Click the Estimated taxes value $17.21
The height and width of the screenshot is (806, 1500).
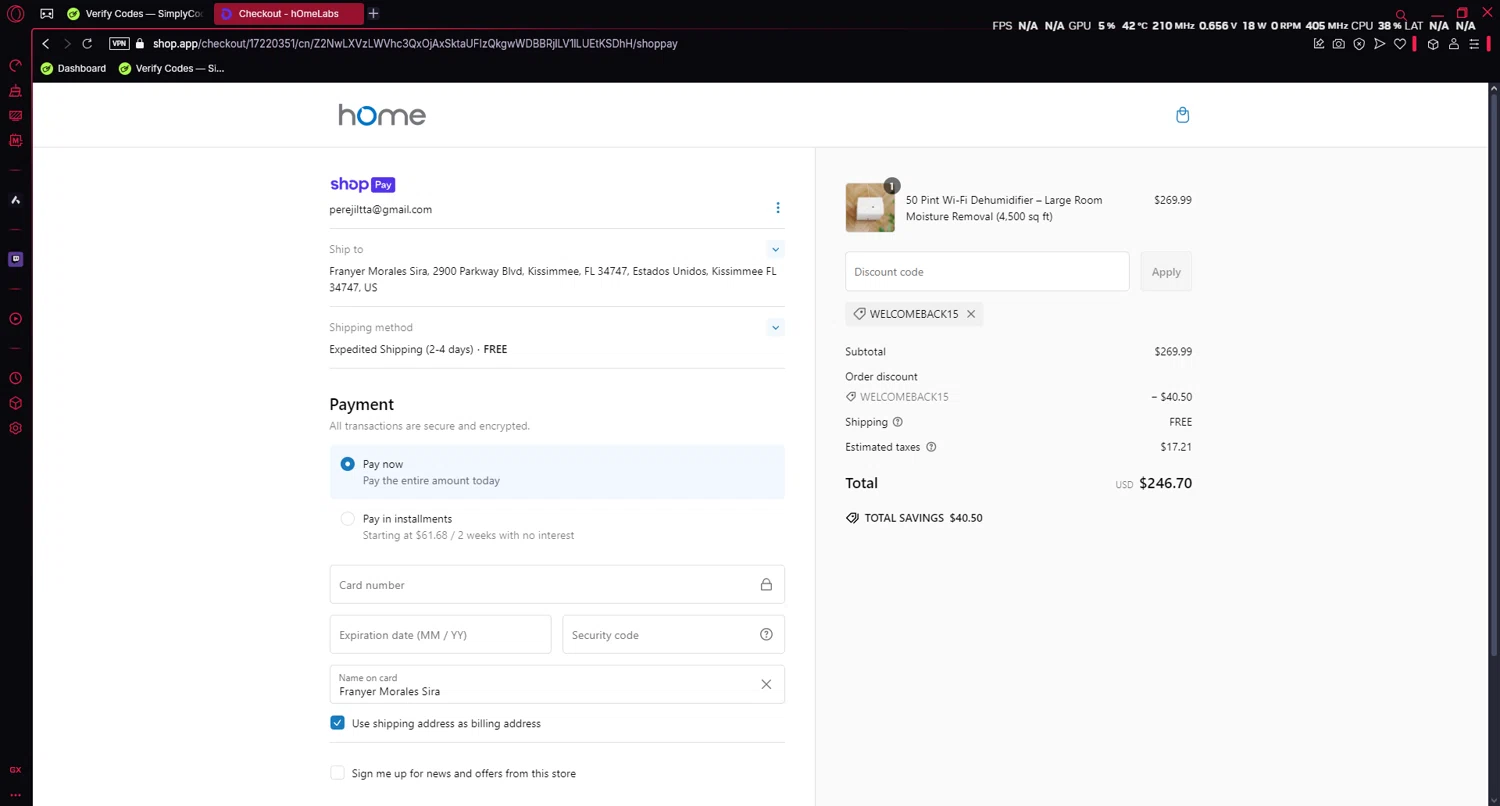(1176, 447)
